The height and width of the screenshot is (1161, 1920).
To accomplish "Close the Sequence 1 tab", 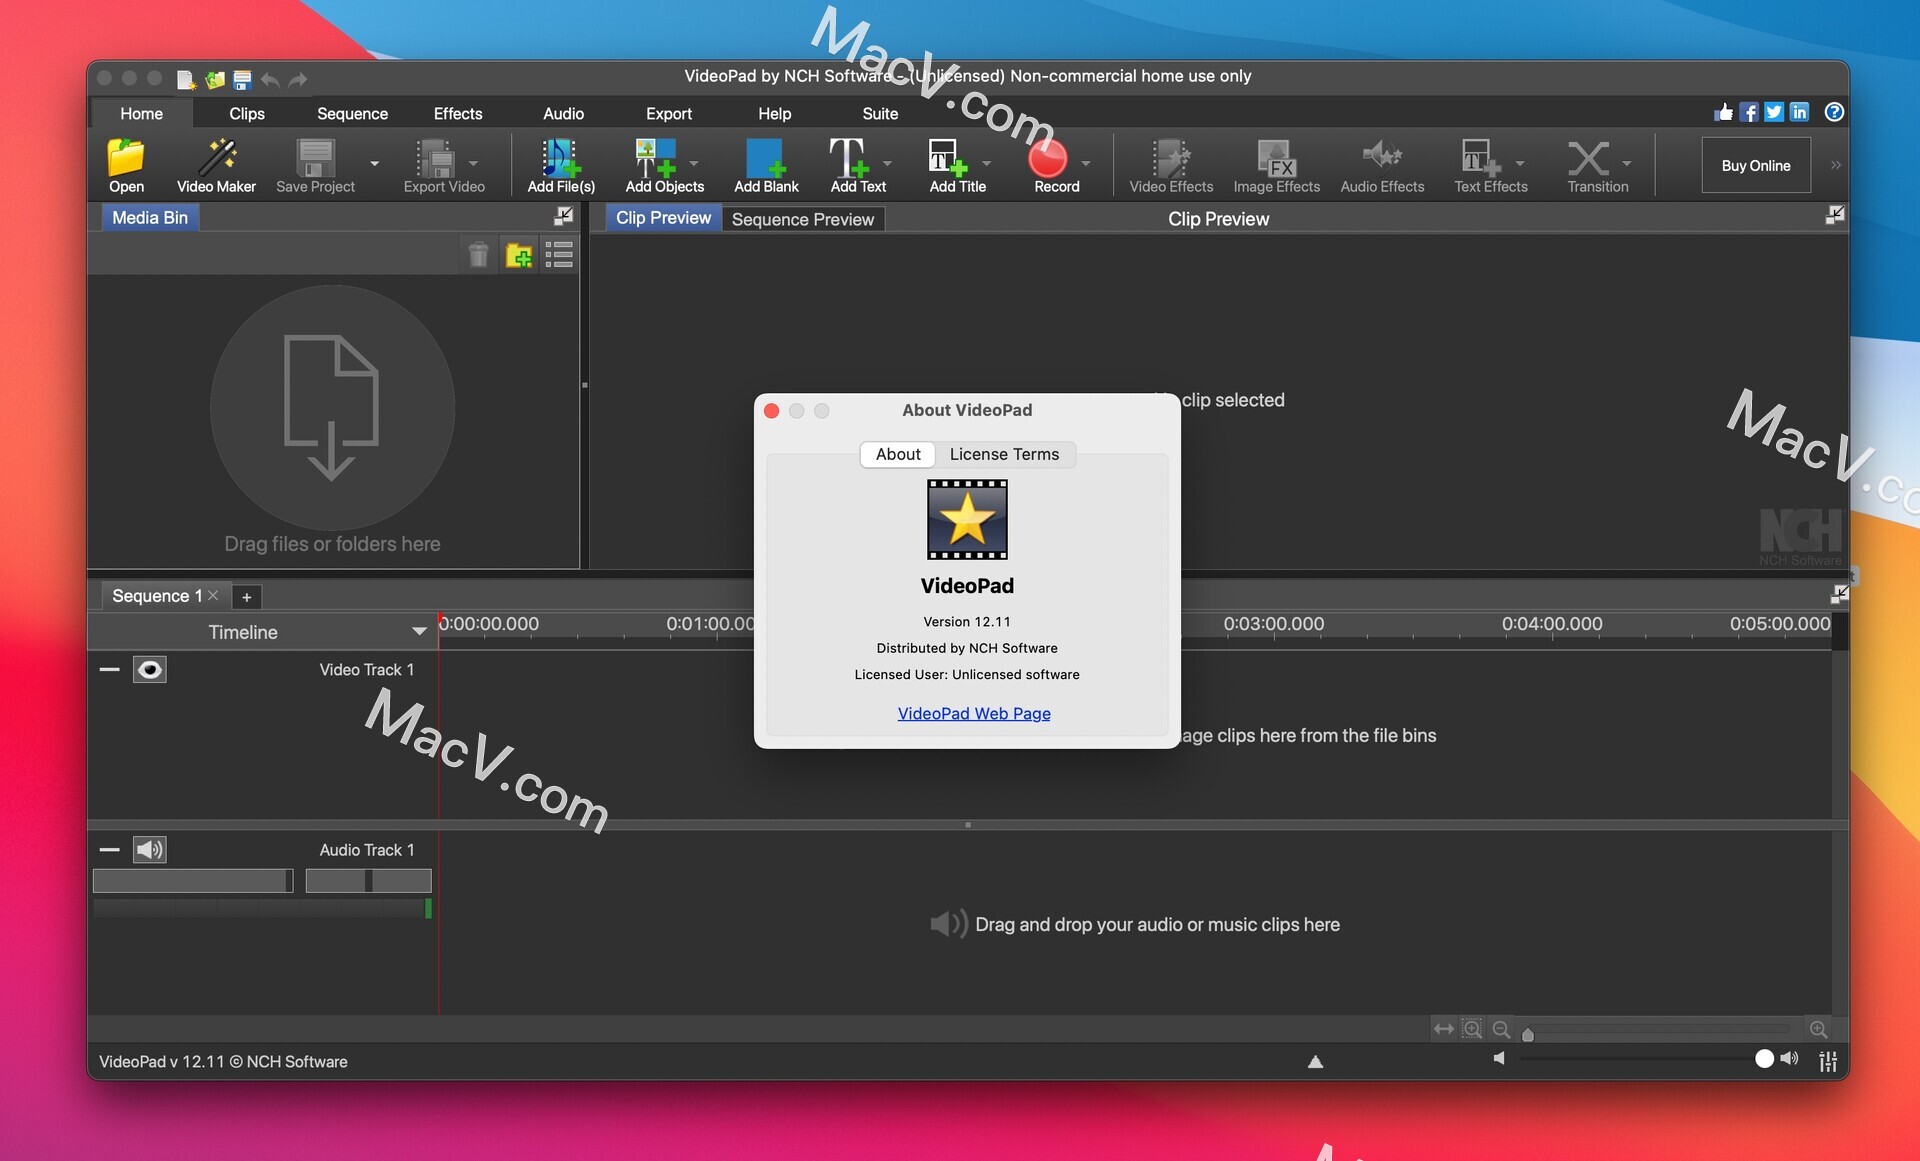I will point(213,595).
